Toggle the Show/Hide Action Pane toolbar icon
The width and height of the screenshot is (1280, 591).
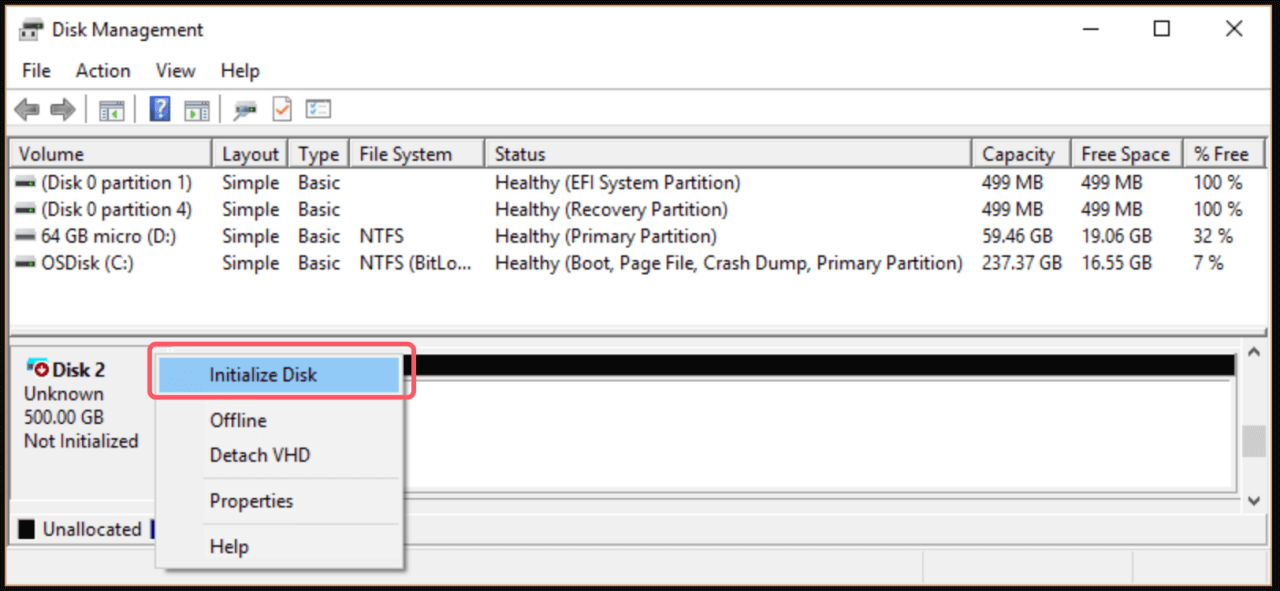[196, 108]
